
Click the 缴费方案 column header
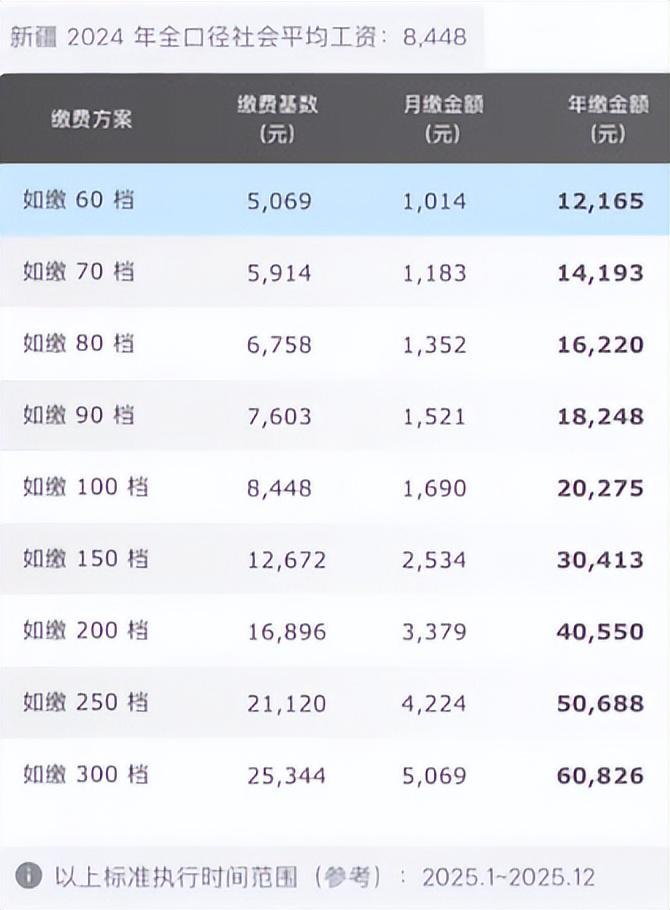91,119
